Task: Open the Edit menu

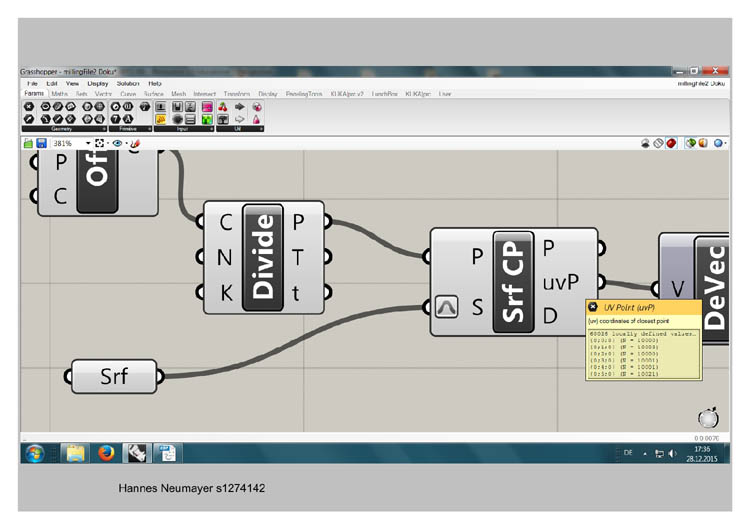Action: (52, 84)
